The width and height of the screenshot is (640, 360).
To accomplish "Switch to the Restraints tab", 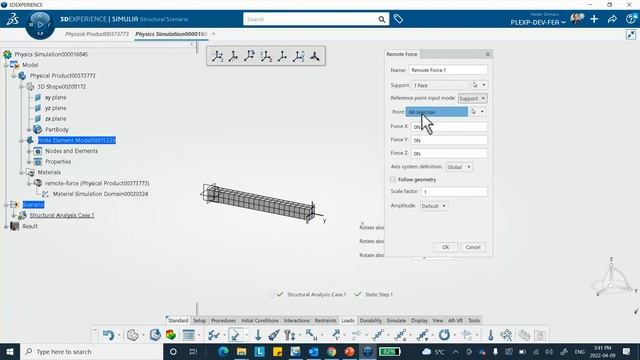I will pos(325,320).
